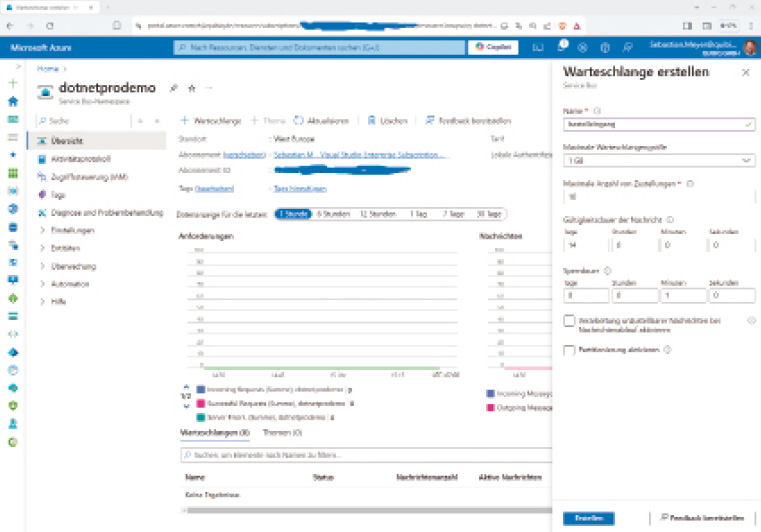The image size is (761, 532).
Task: Click info icon beside Sperrdauer
Action: point(607,271)
